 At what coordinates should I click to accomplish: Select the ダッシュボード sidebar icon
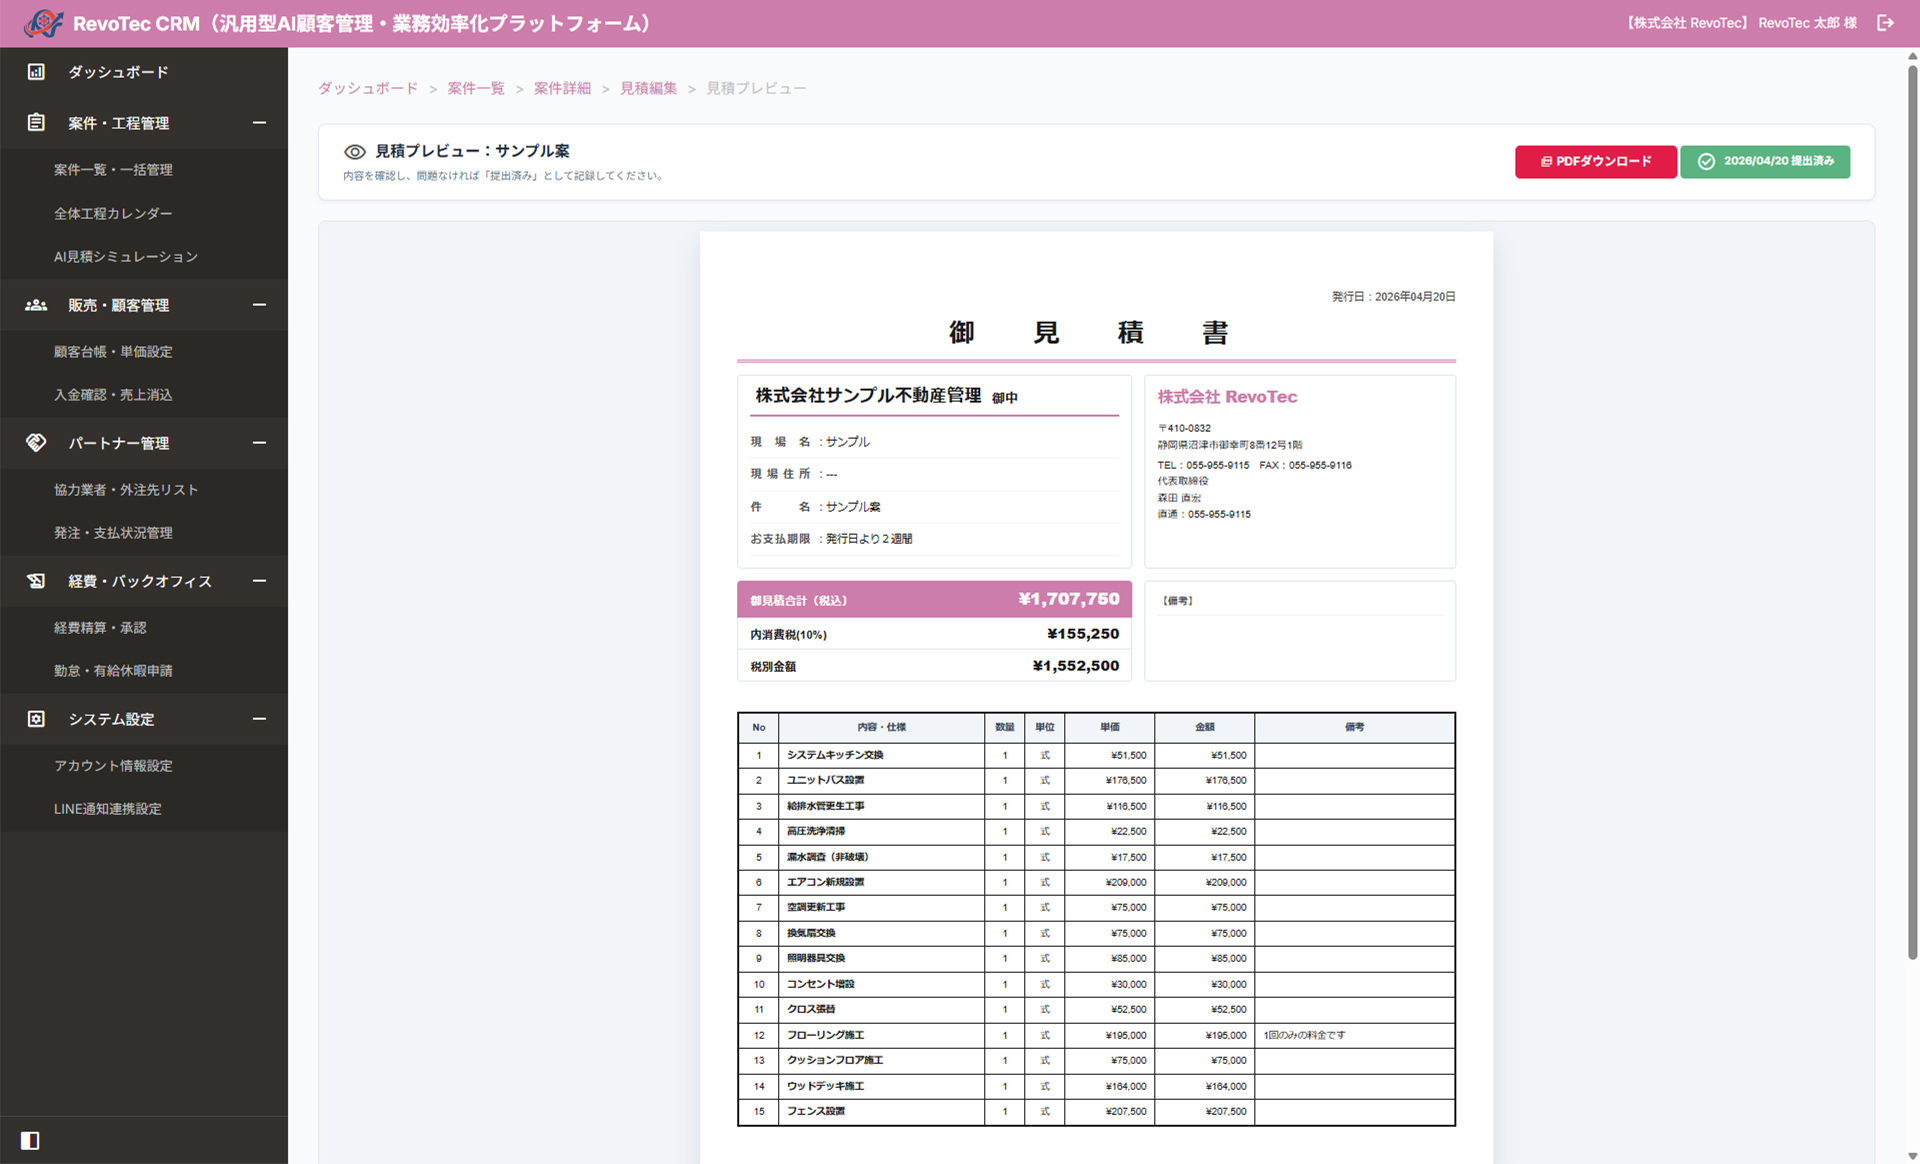point(36,71)
